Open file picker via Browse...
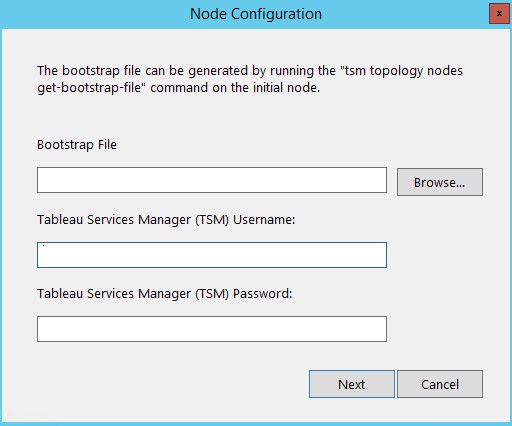 (x=440, y=182)
